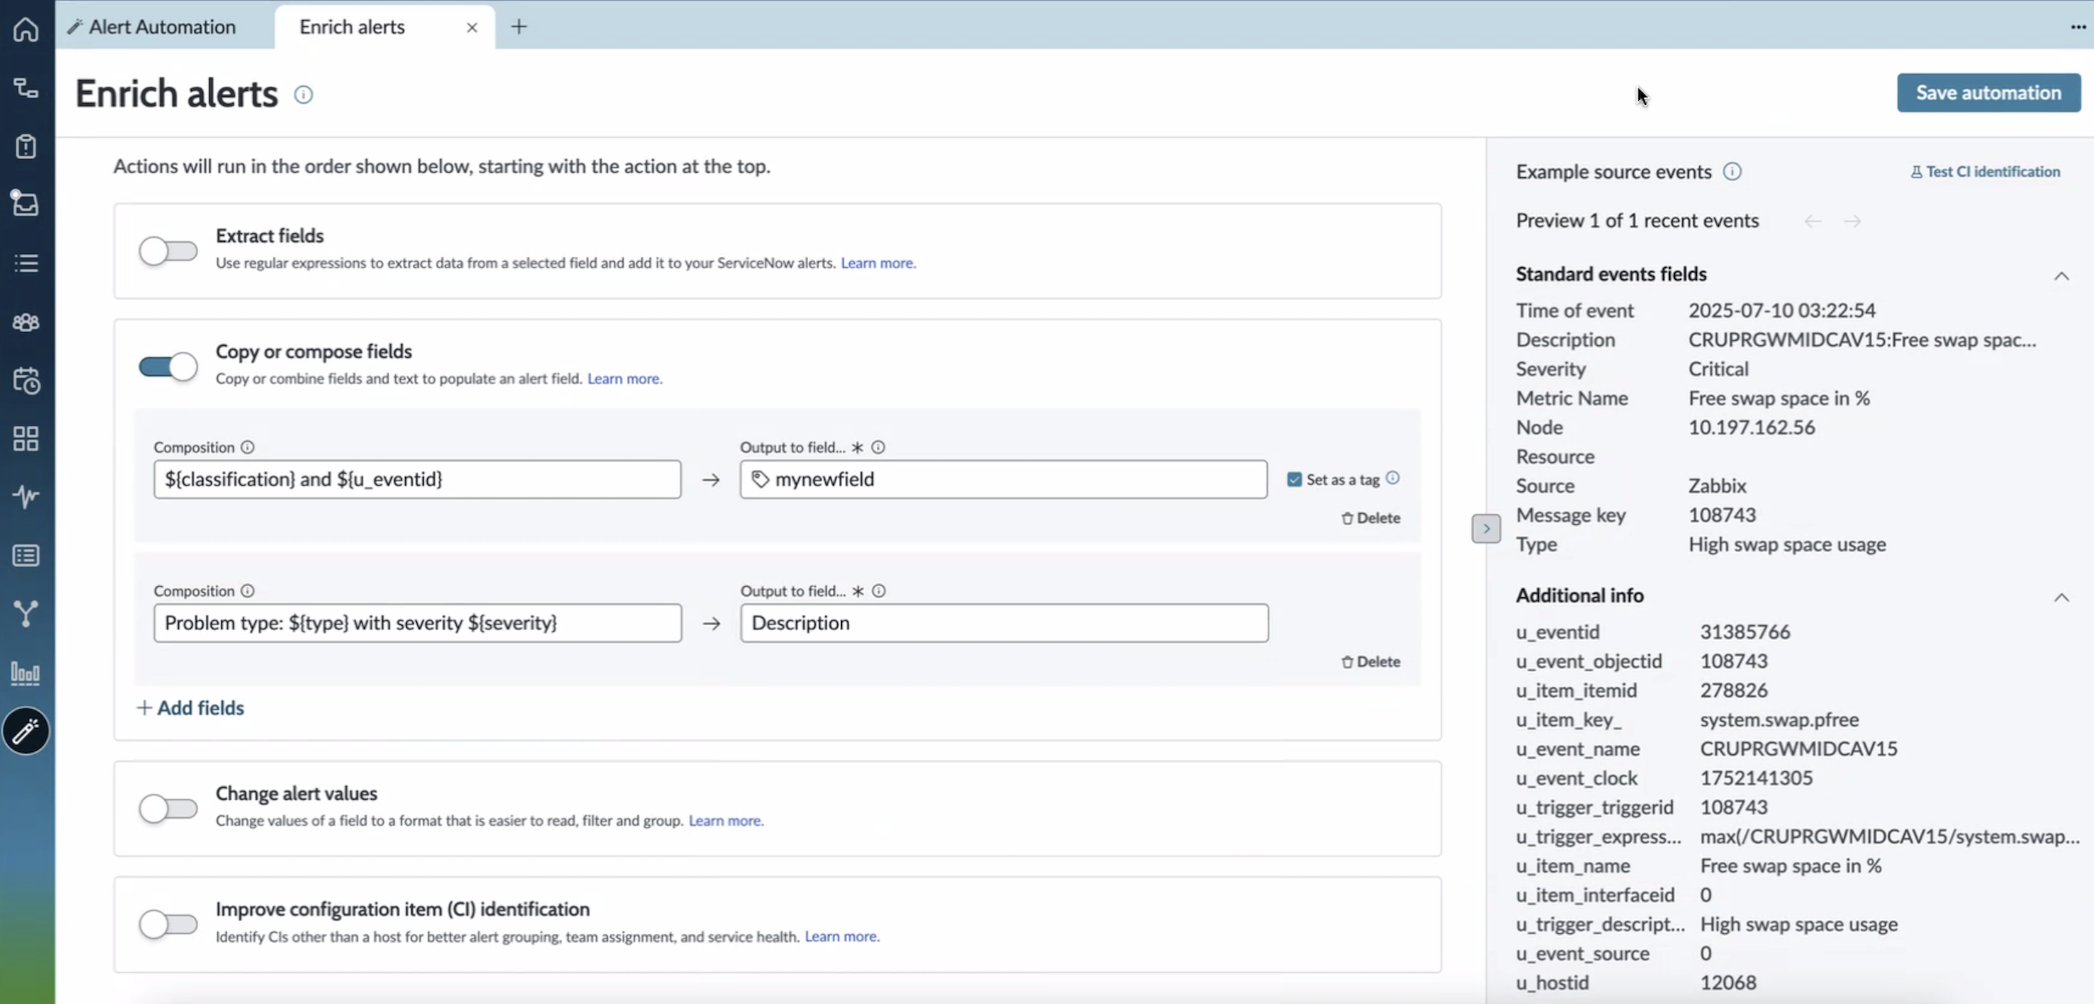Switch to the Alert Automation tab

152,27
